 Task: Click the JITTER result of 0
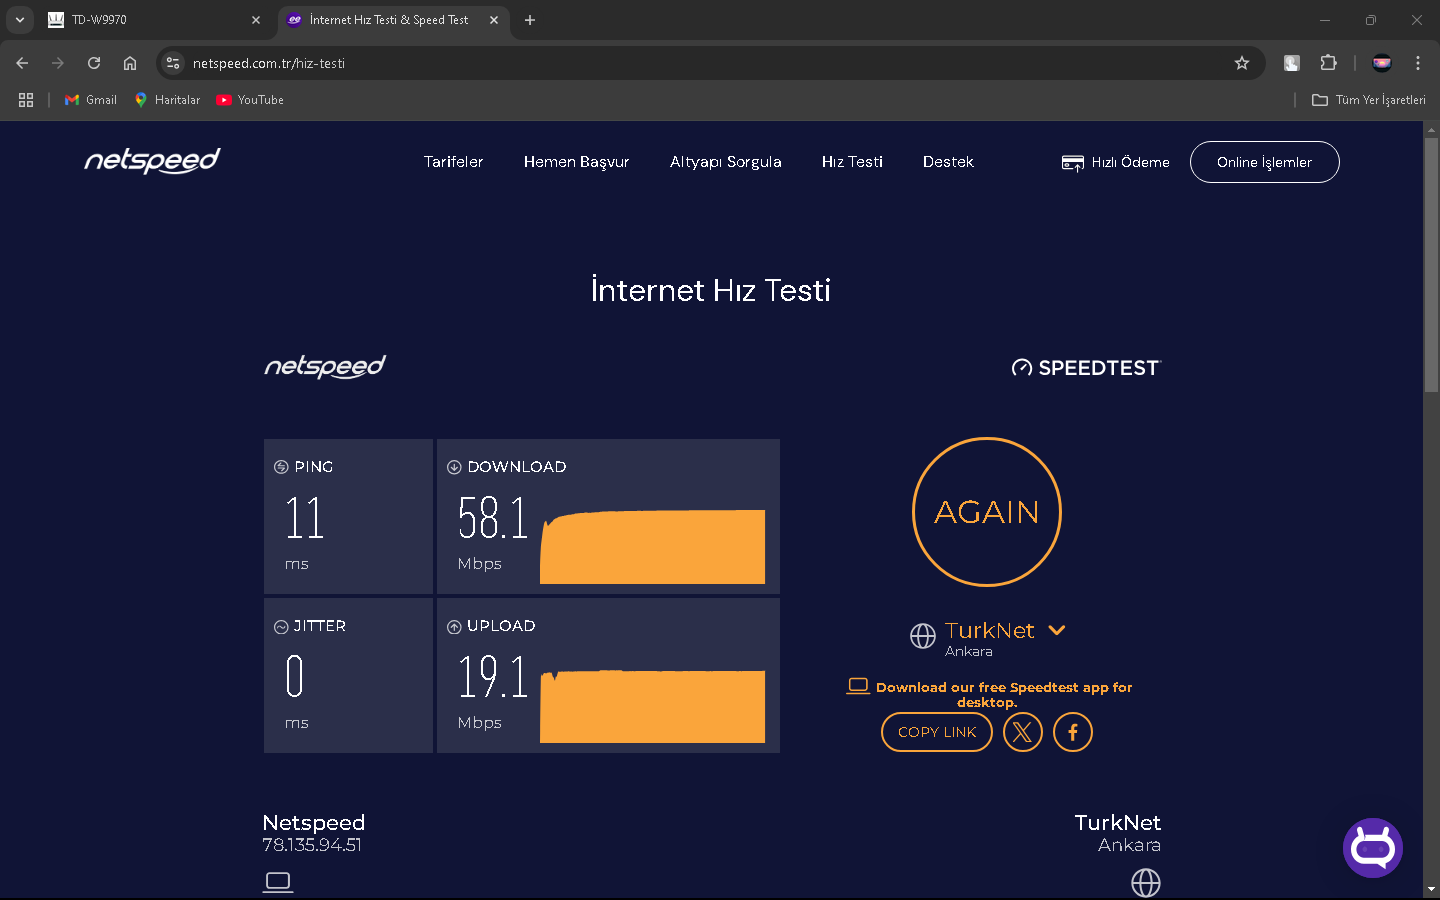point(294,677)
